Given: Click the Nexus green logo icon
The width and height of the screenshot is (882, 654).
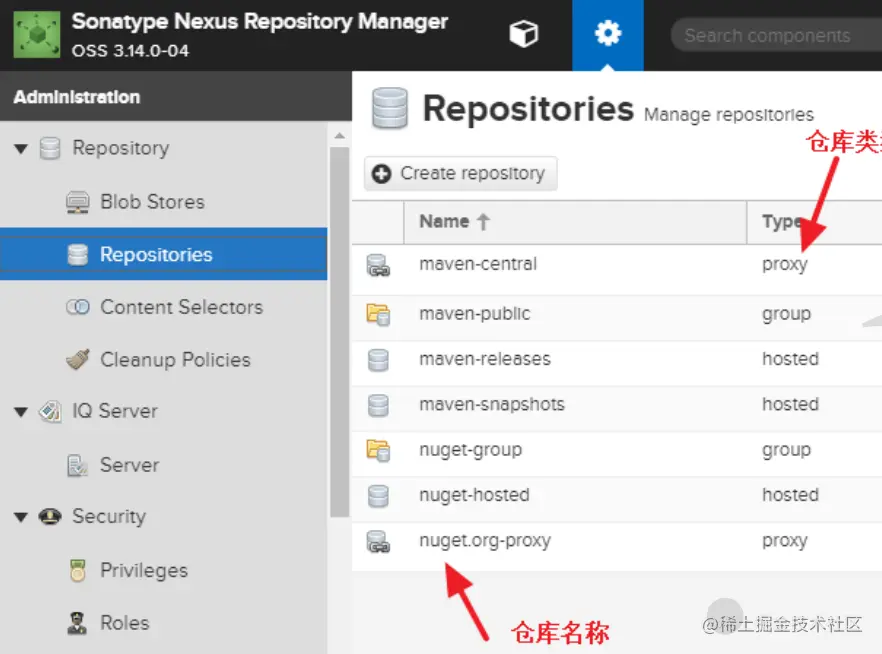Looking at the screenshot, I should 37,35.
